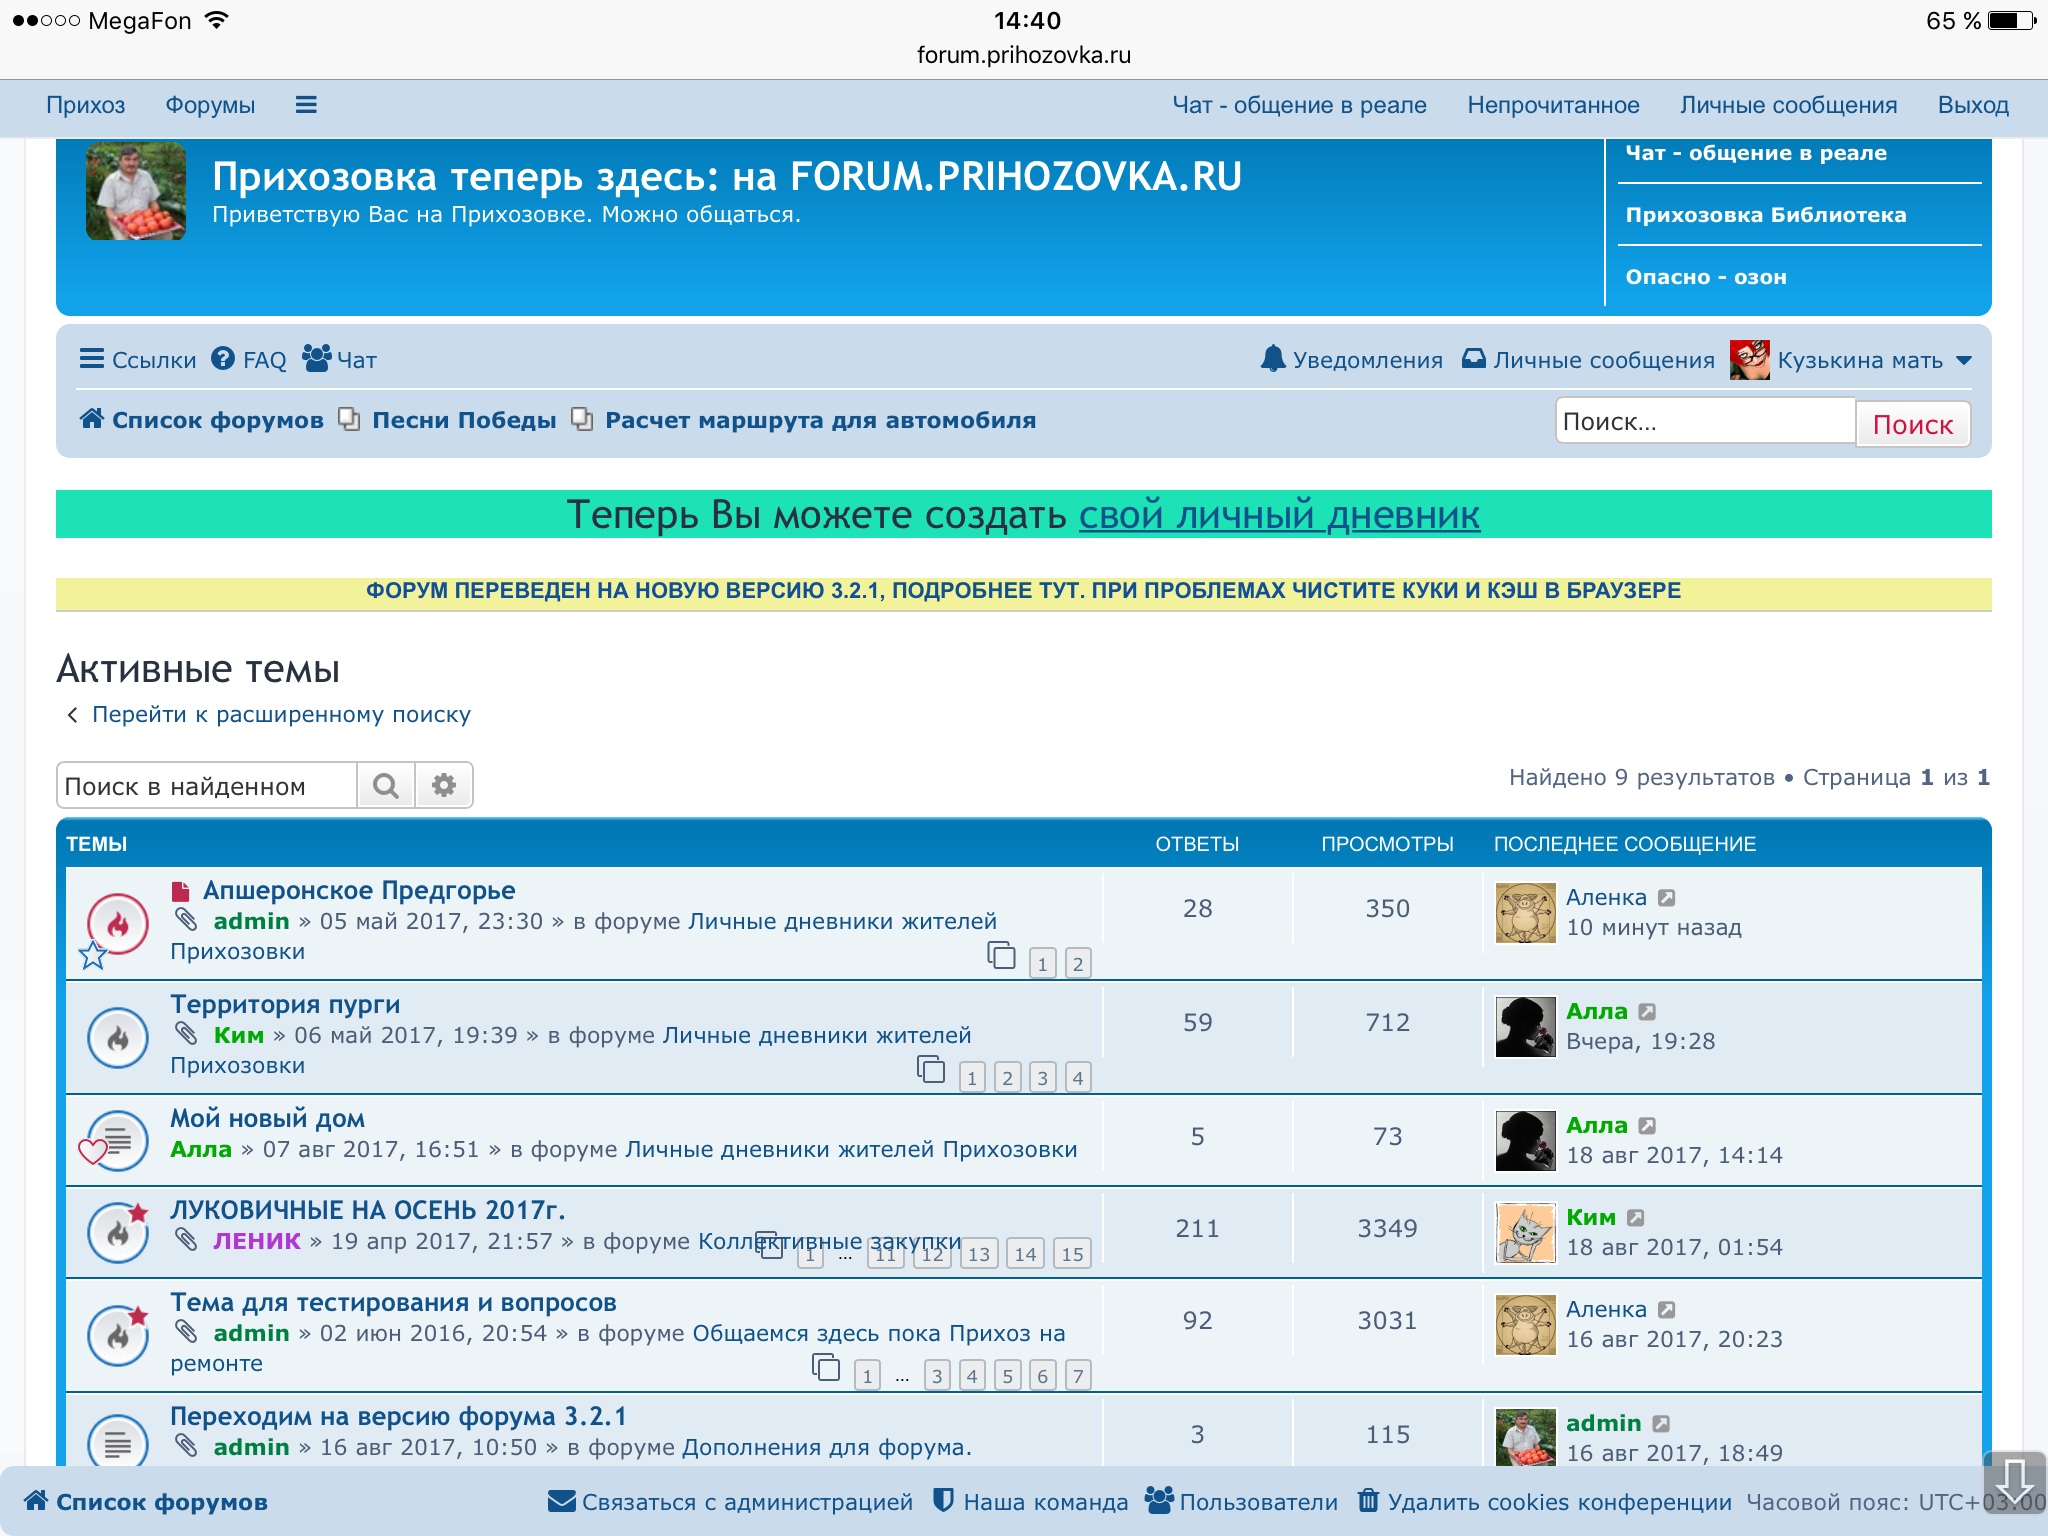
Task: Click the forum header avatar photo
Action: pyautogui.click(x=136, y=191)
